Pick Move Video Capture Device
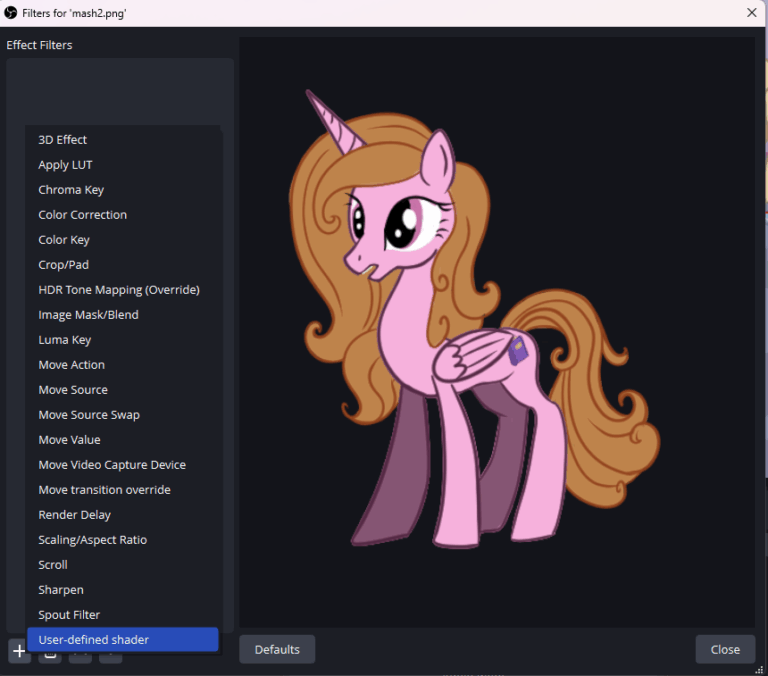768x676 pixels. click(112, 465)
